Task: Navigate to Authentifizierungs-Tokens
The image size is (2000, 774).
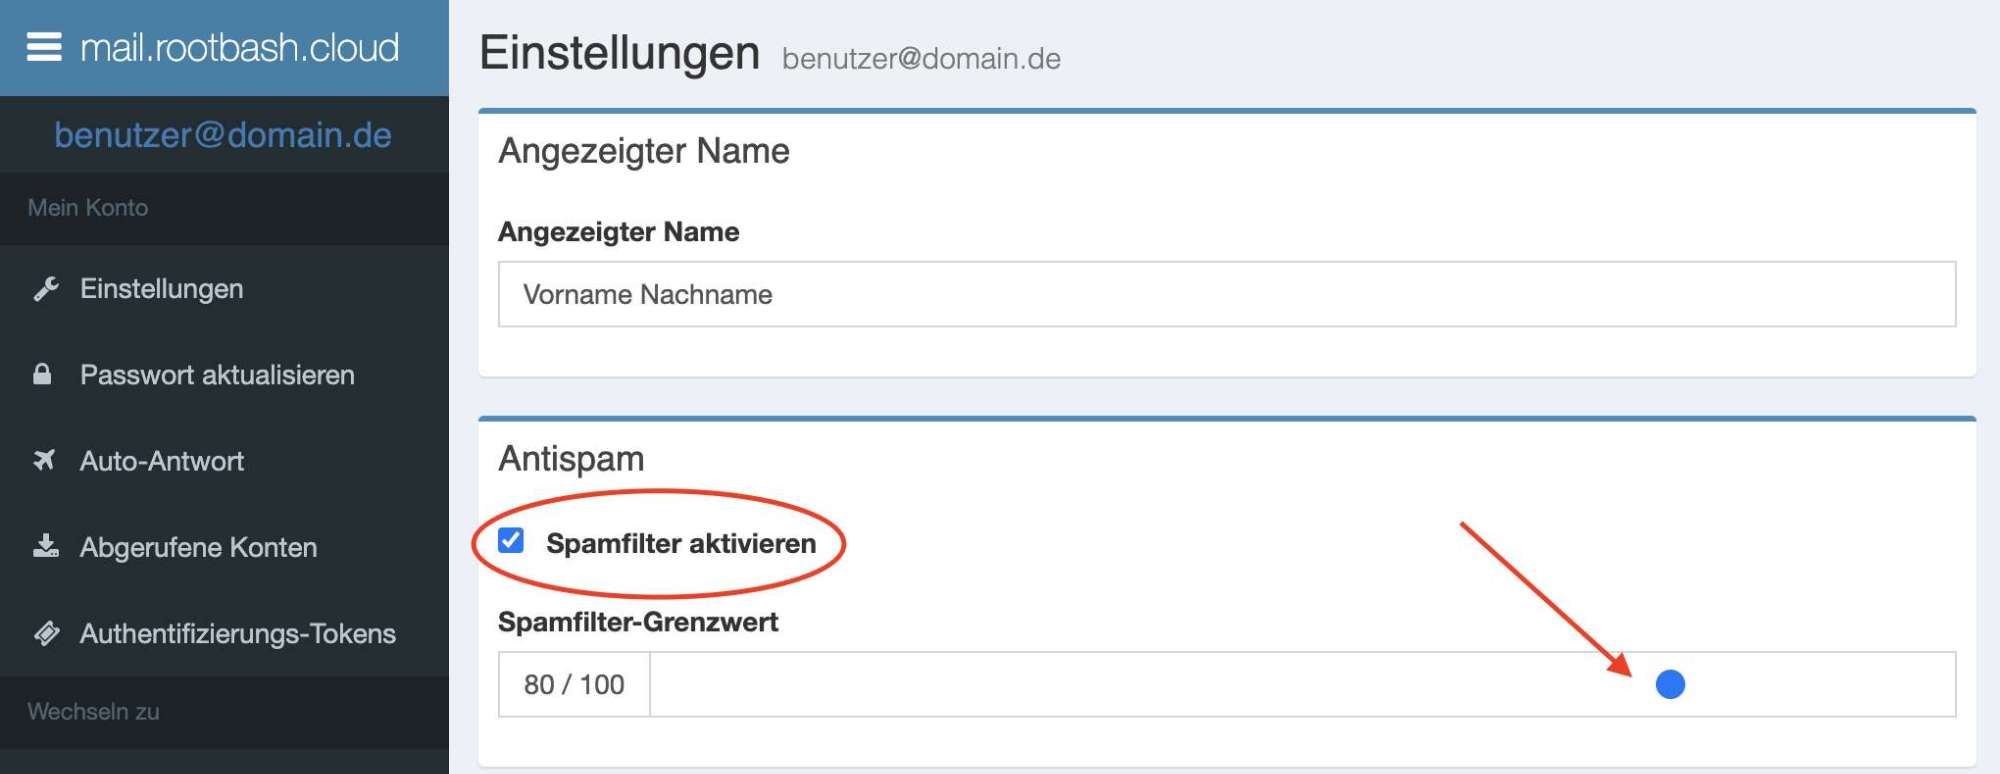Action: pyautogui.click(x=238, y=633)
